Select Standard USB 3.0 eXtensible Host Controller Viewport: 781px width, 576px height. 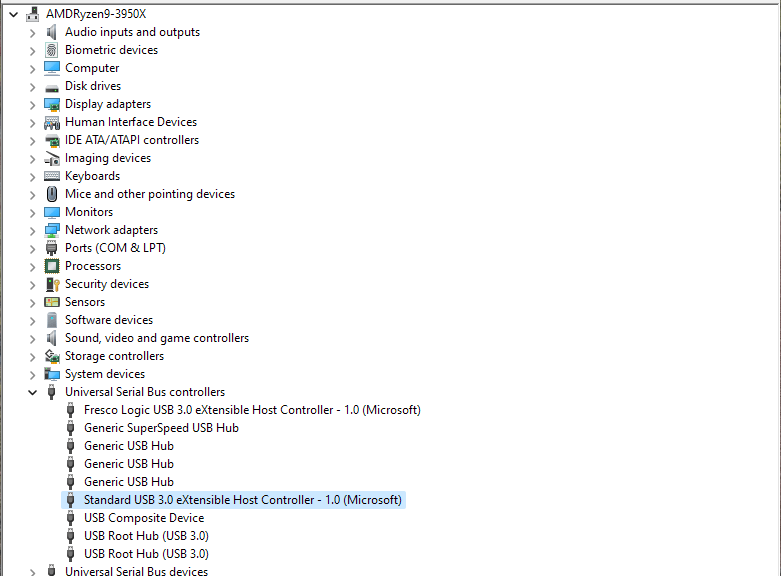[243, 500]
